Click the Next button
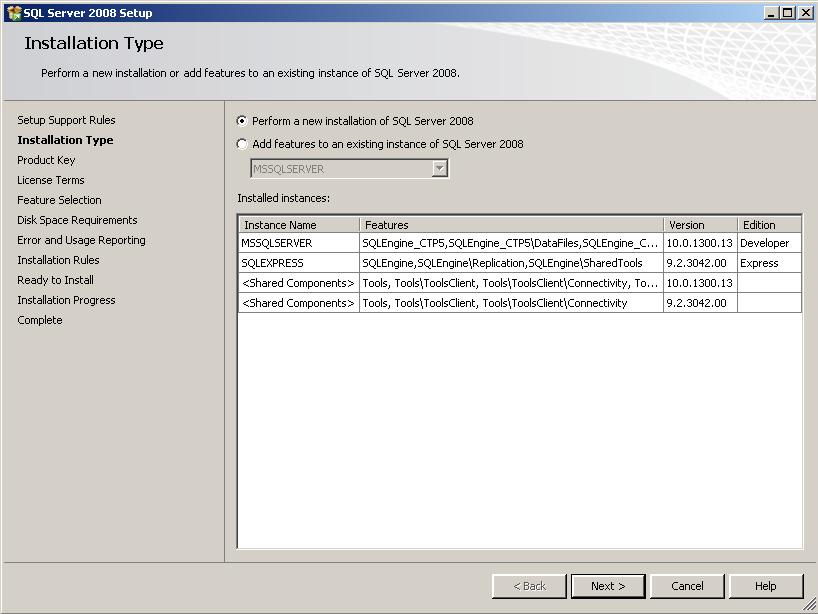 click(607, 586)
